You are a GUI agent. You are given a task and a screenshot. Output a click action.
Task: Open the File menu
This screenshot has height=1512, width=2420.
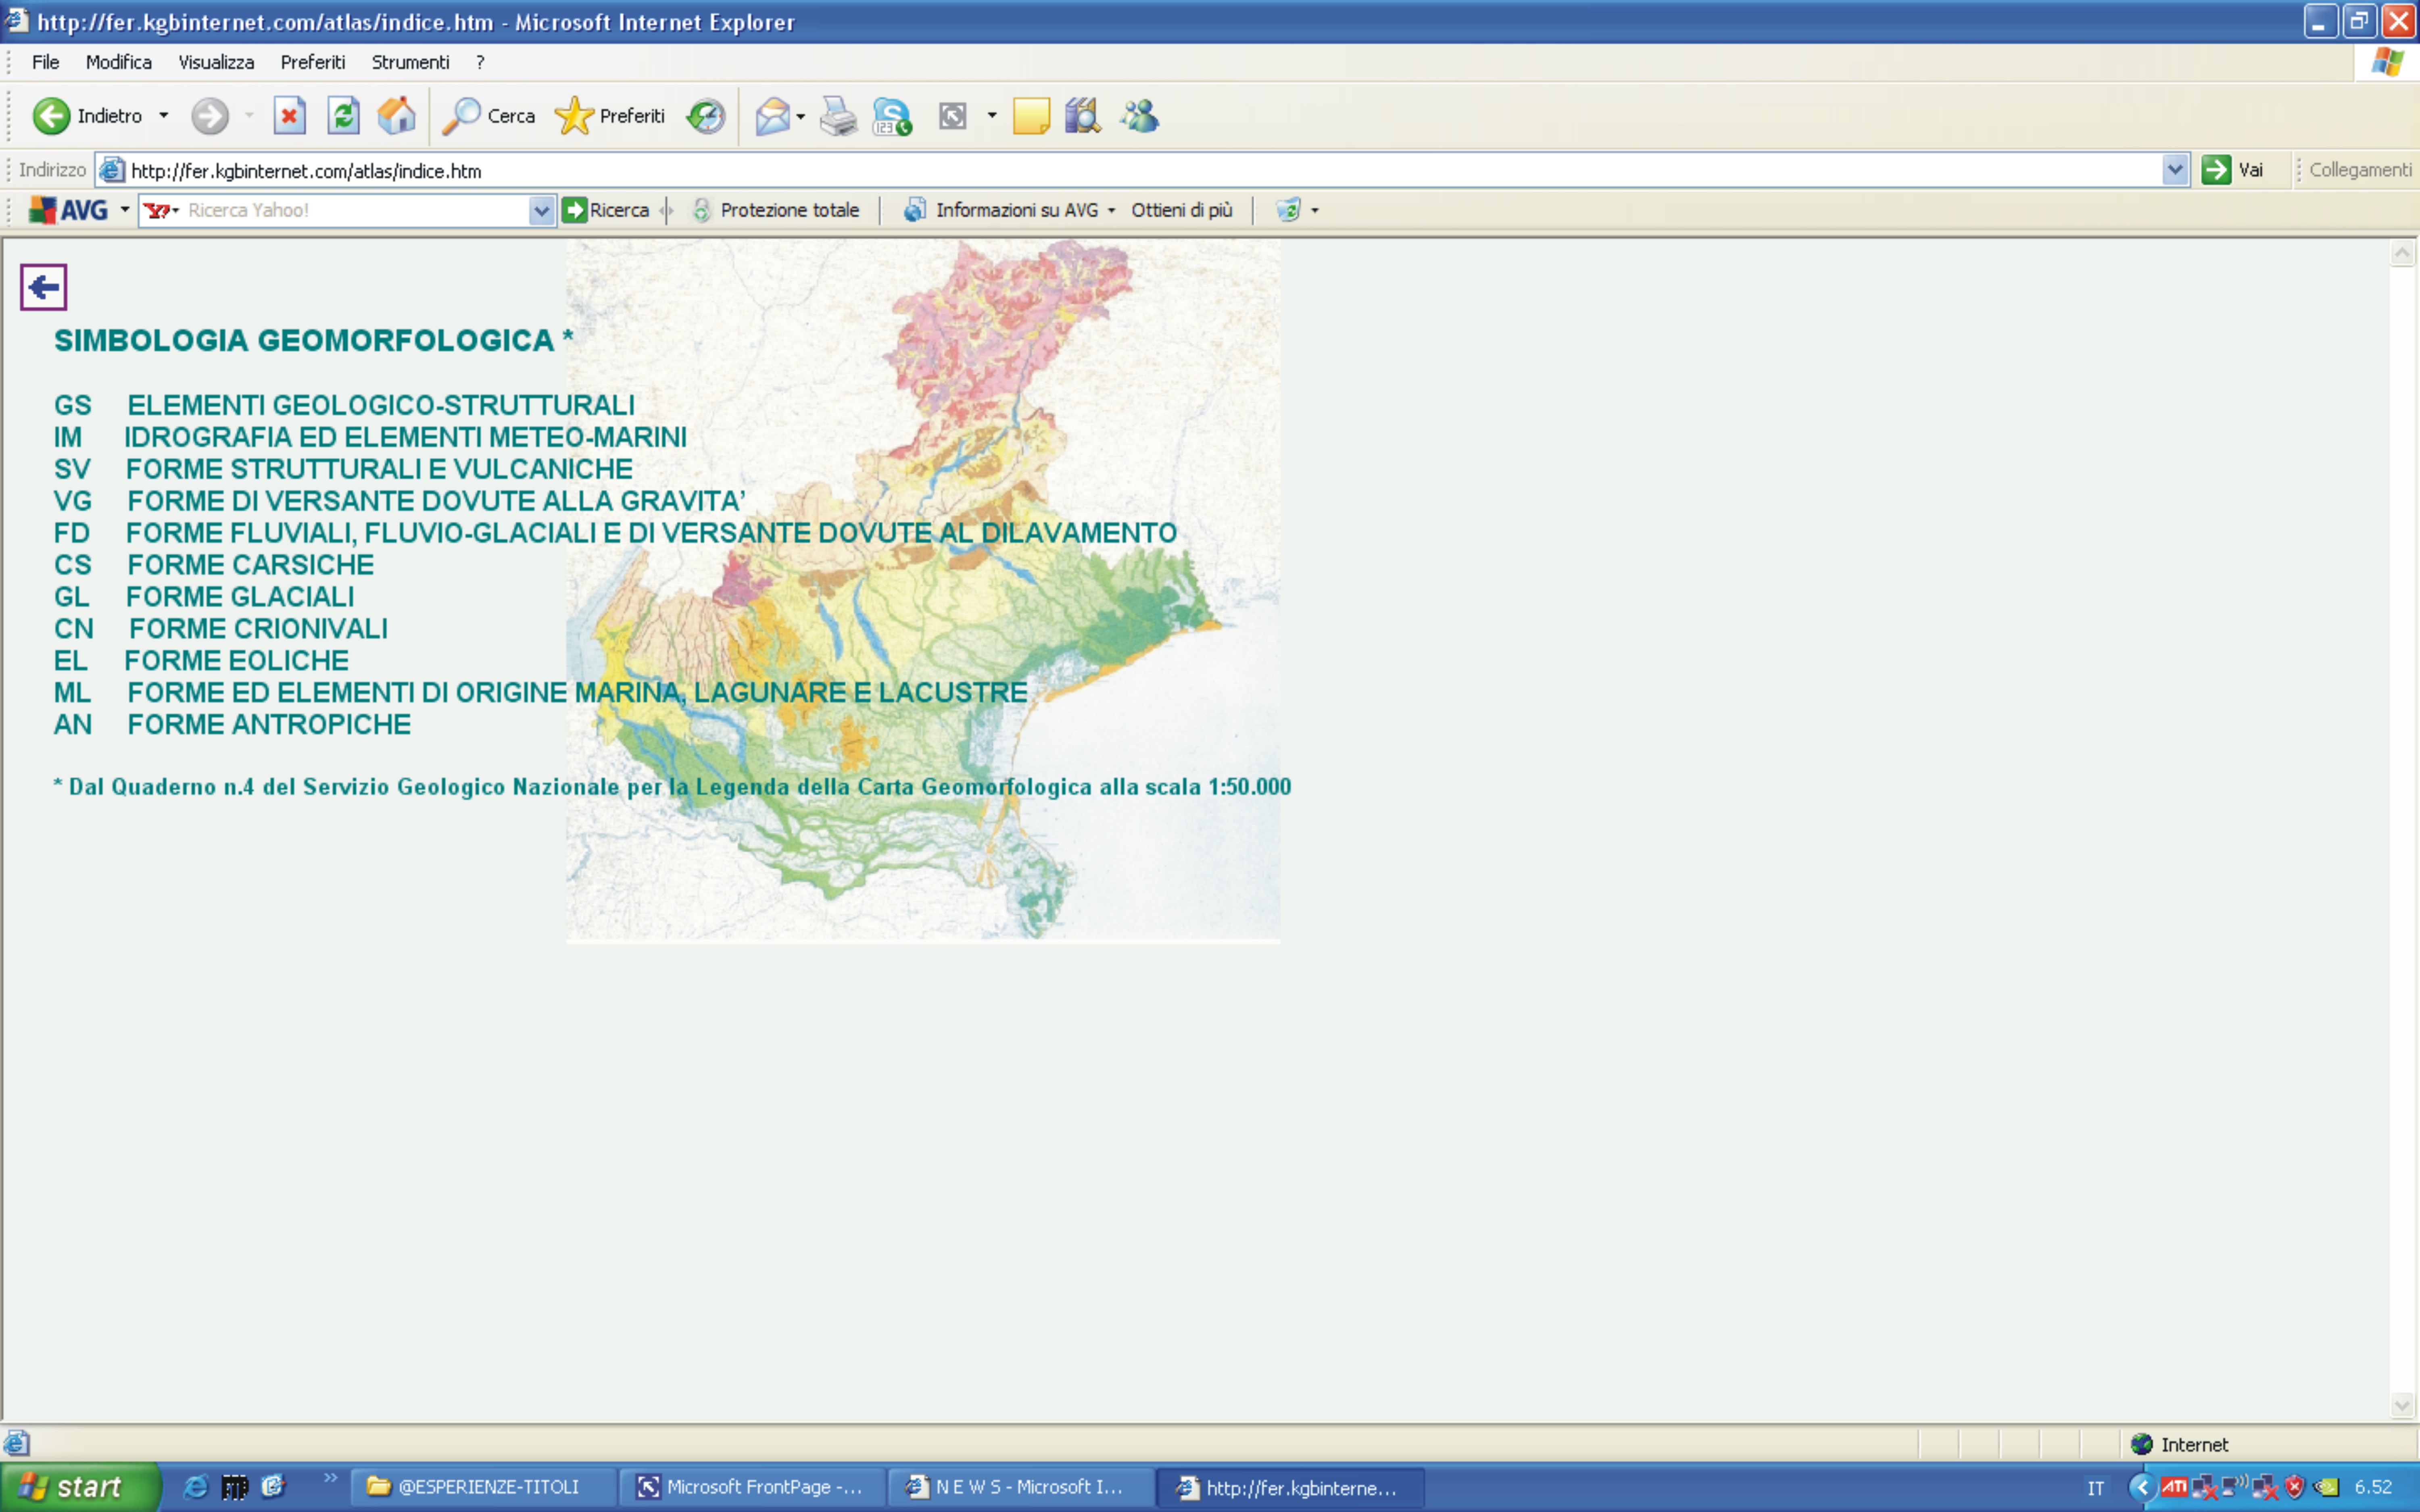(x=46, y=62)
